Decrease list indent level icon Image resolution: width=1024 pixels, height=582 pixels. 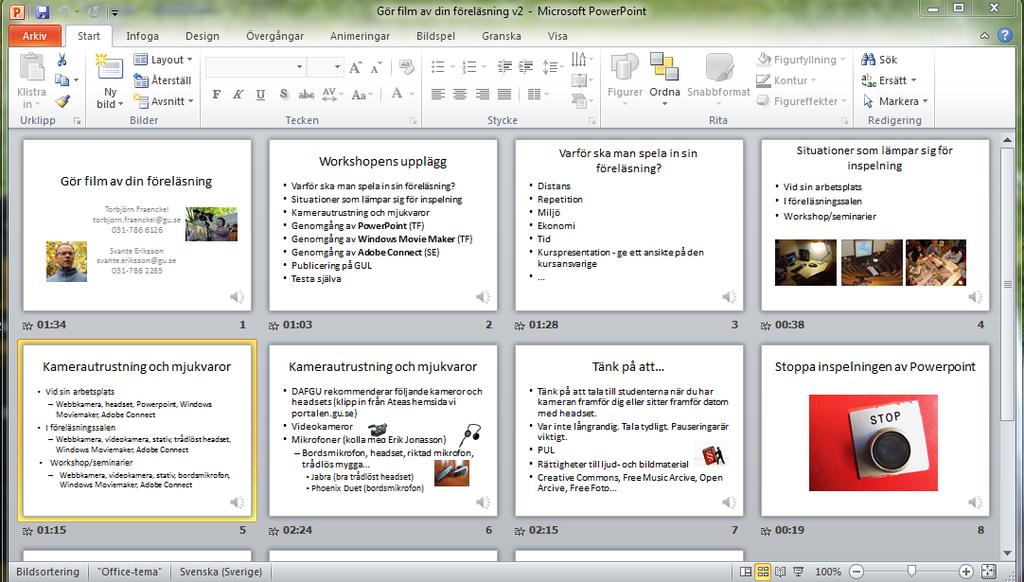tap(504, 67)
